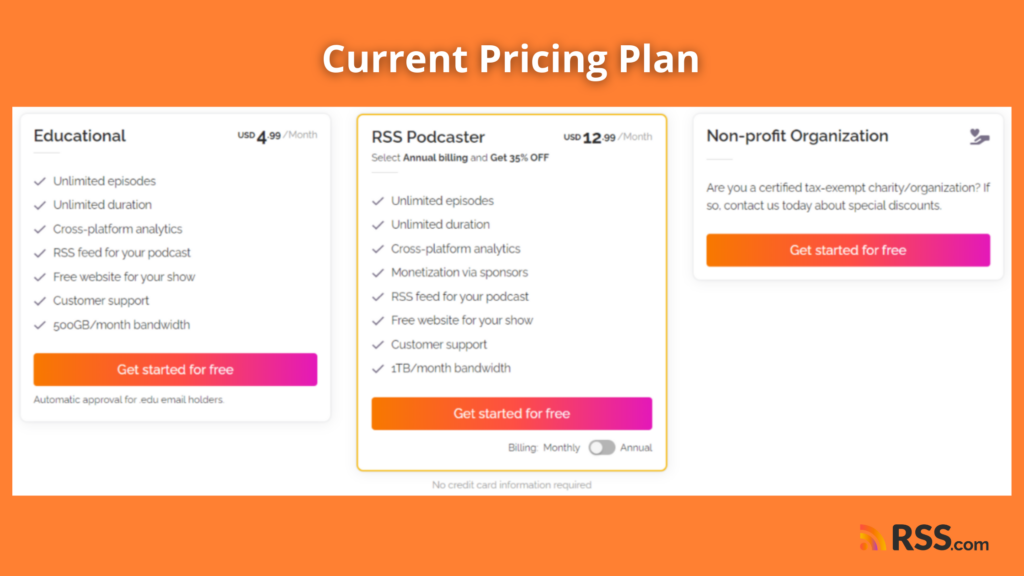1024x576 pixels.
Task: Start free on the Educational plan
Action: (175, 370)
